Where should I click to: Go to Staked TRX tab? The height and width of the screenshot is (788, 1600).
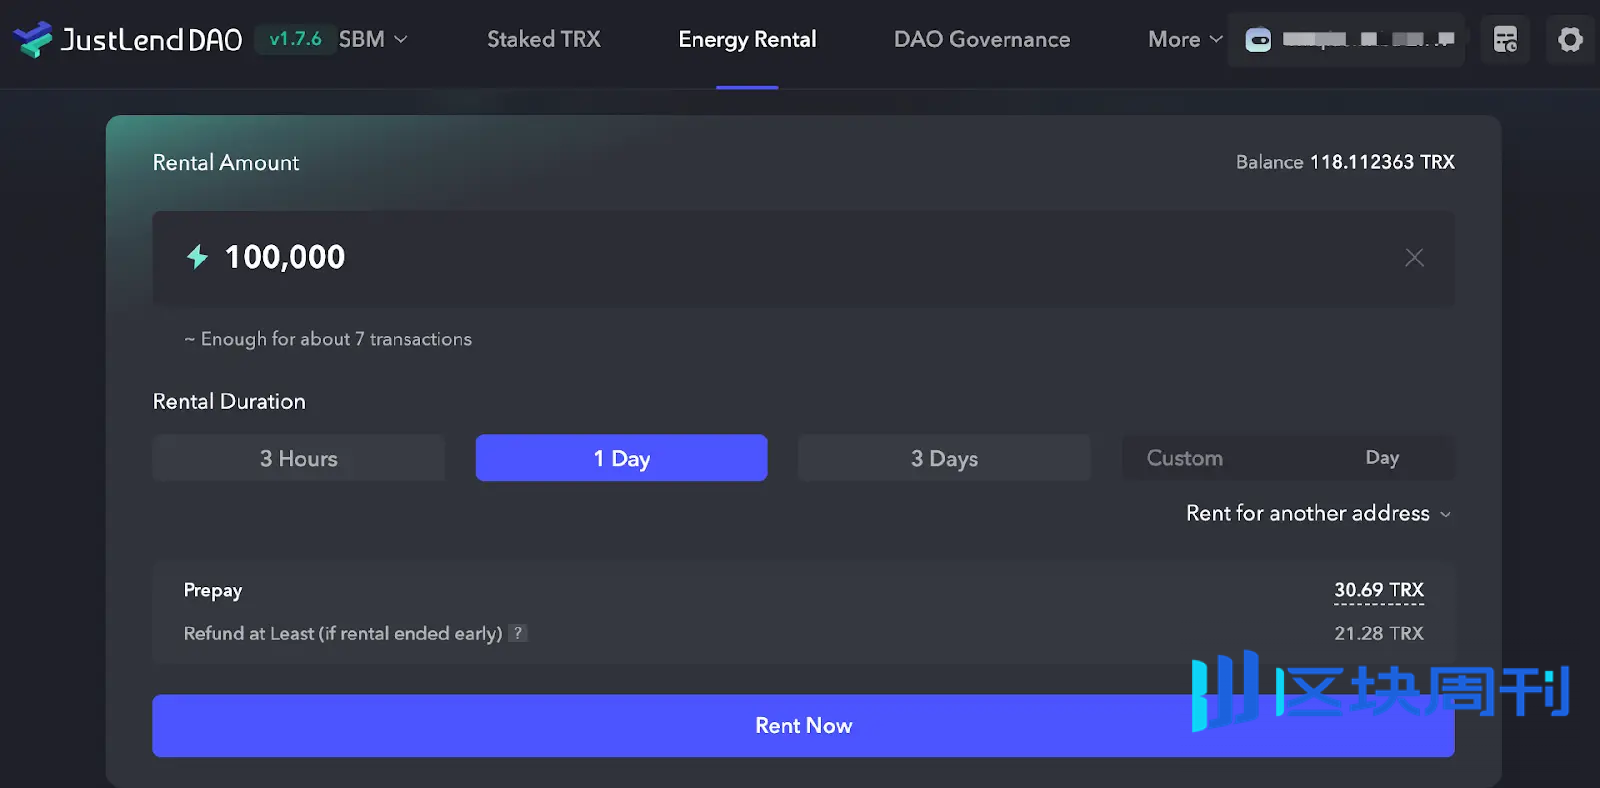coord(544,39)
